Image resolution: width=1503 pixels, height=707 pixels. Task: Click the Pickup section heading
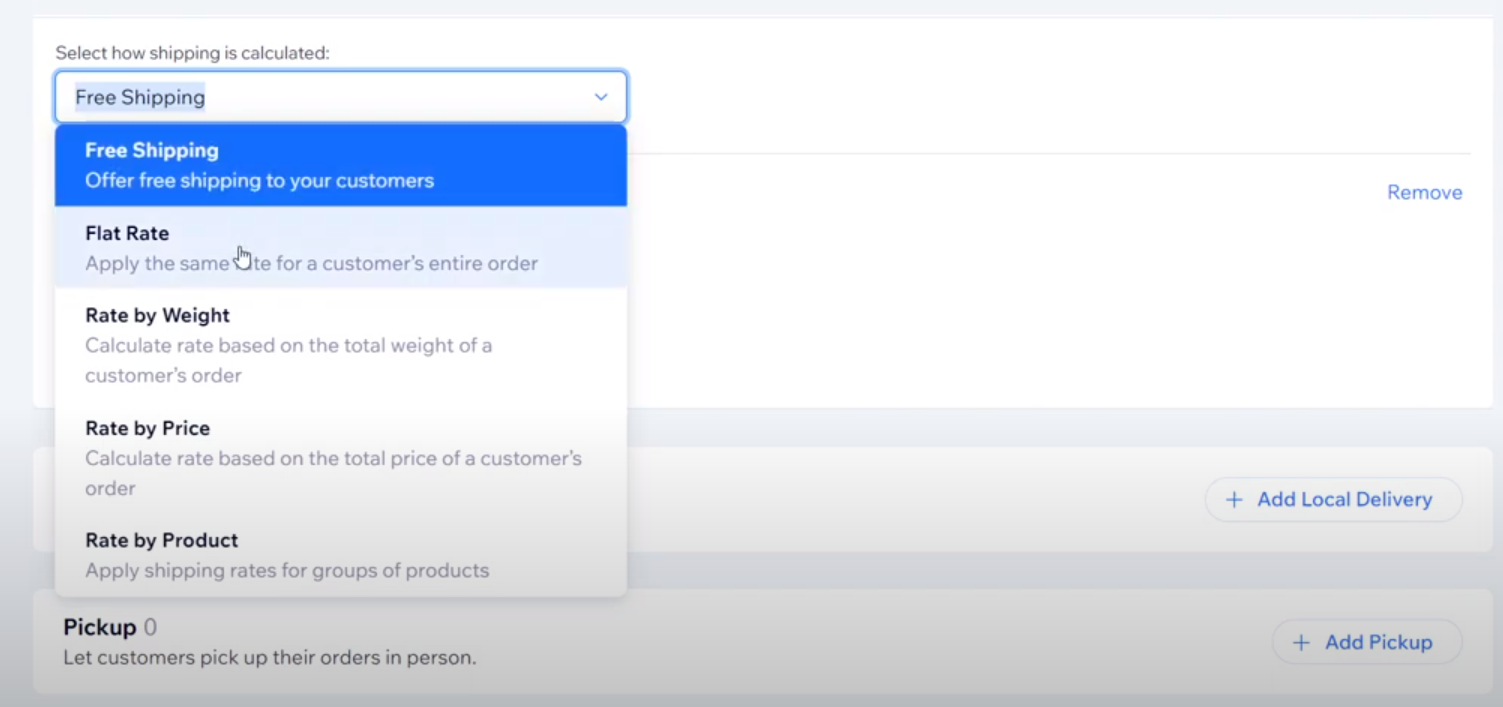99,627
